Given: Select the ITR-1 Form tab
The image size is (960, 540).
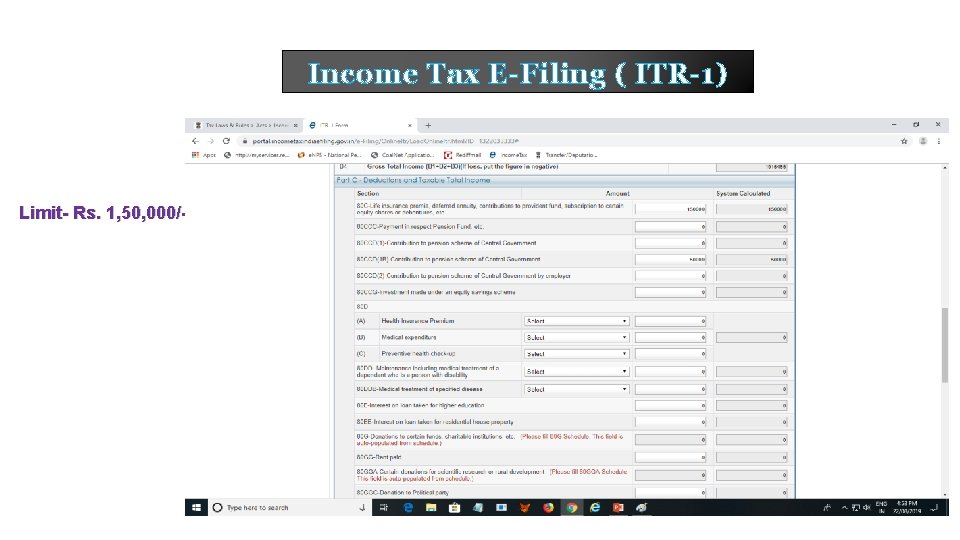Looking at the screenshot, I should tap(360, 125).
